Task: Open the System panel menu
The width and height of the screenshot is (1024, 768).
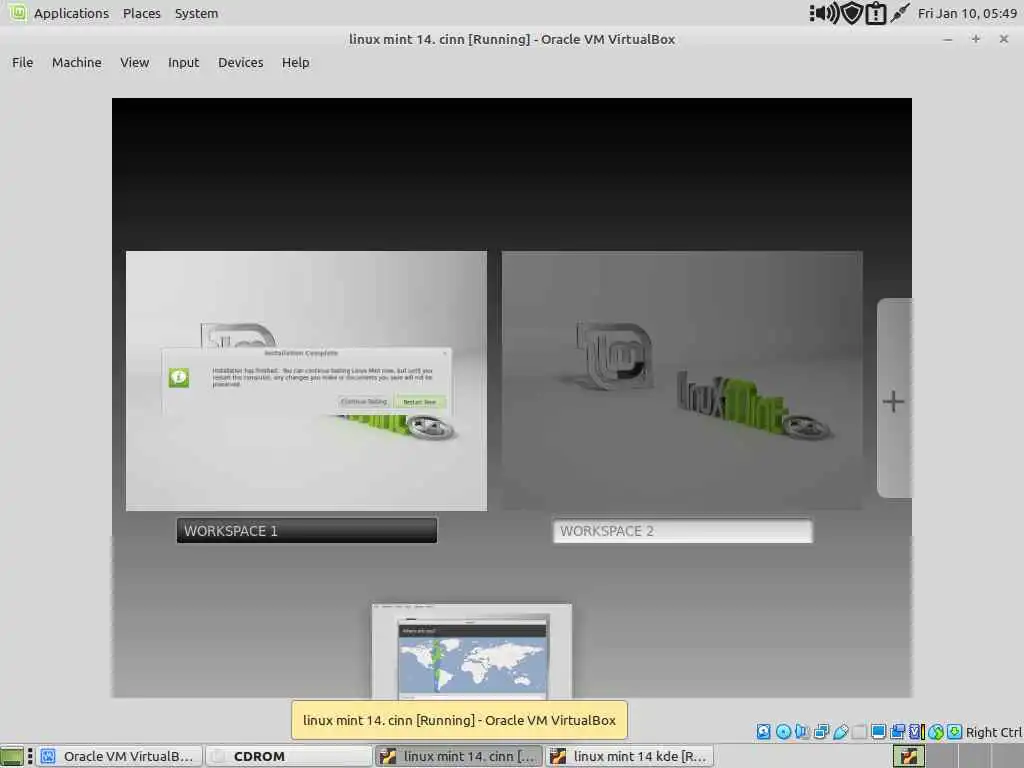Action: pyautogui.click(x=196, y=13)
